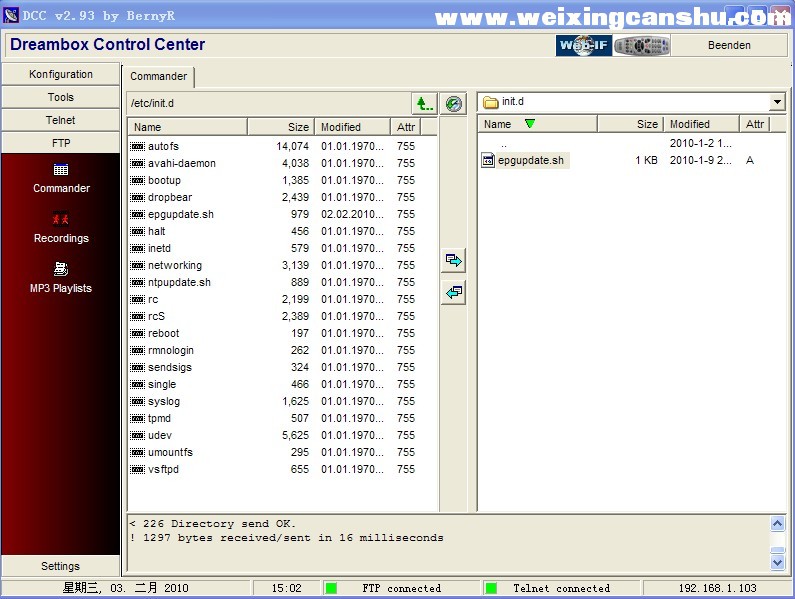795x599 pixels.
Task: Click modified date 02.02.2010 of epgupdate.sh
Action: point(352,214)
